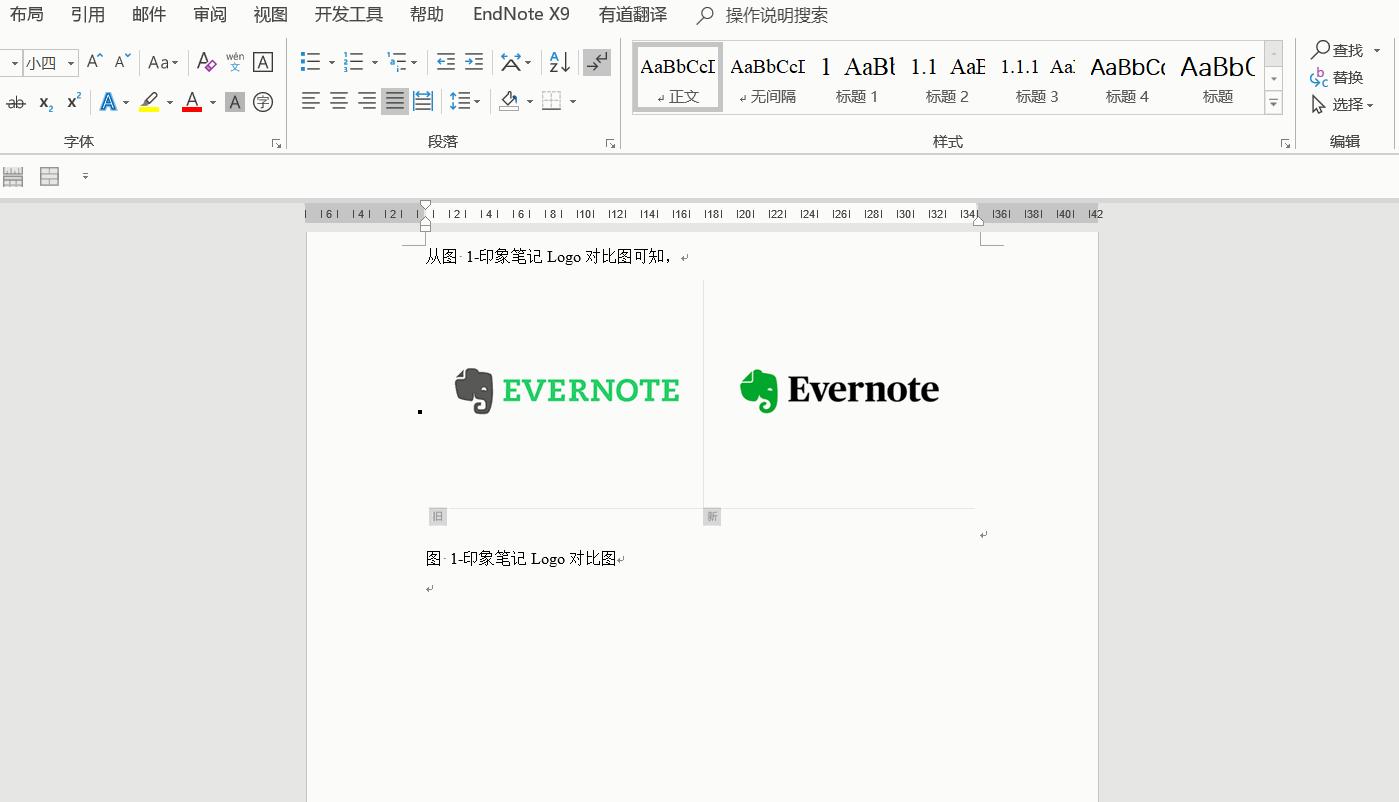
Task: Toggle center paragraph alignment
Action: pos(338,101)
